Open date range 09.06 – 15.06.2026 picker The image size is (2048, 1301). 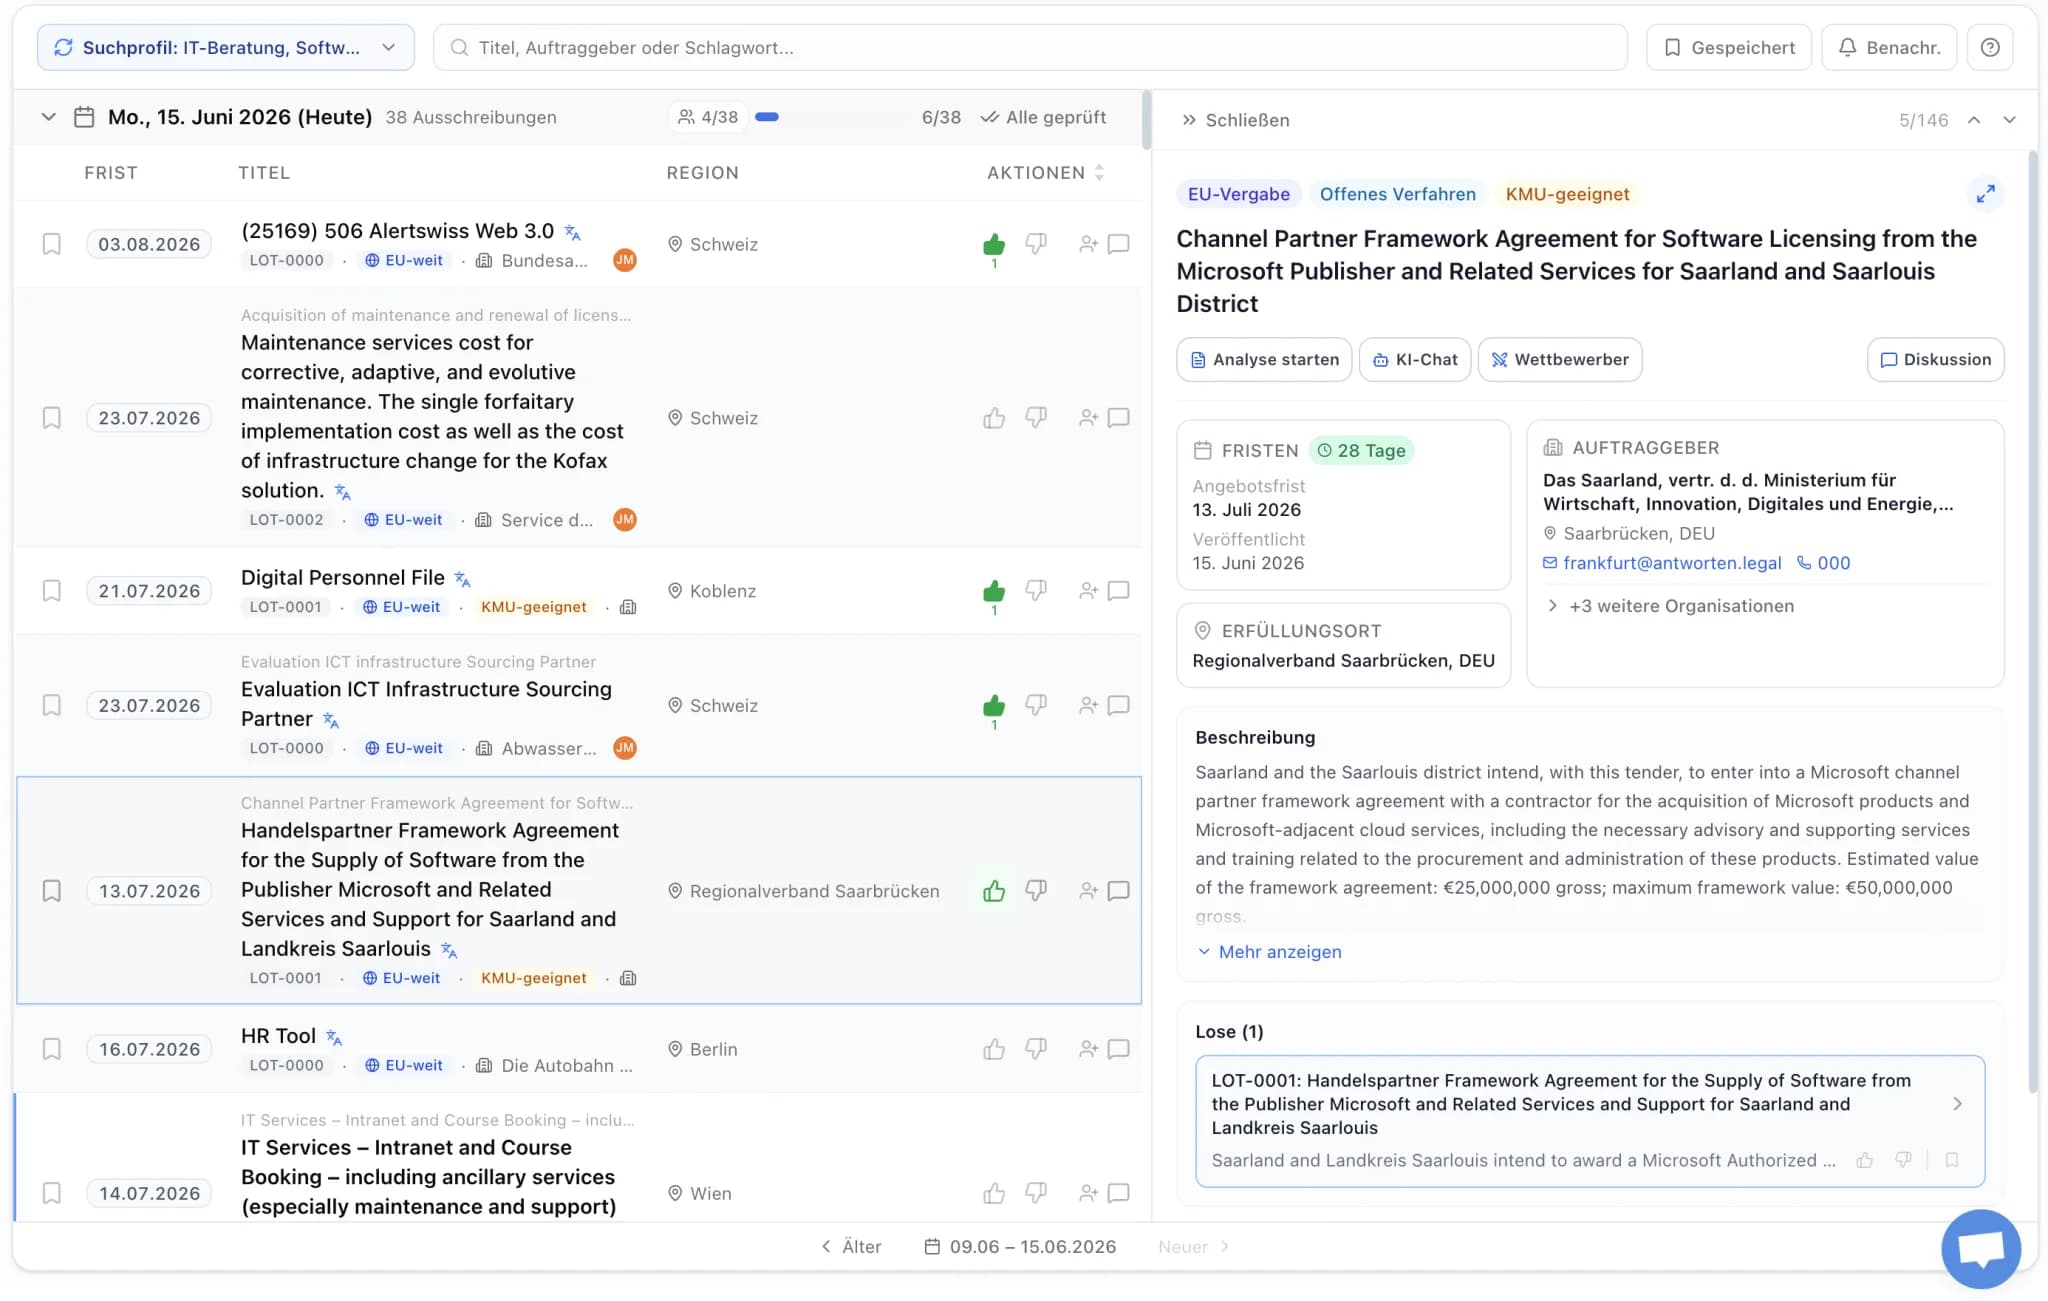1020,1247
